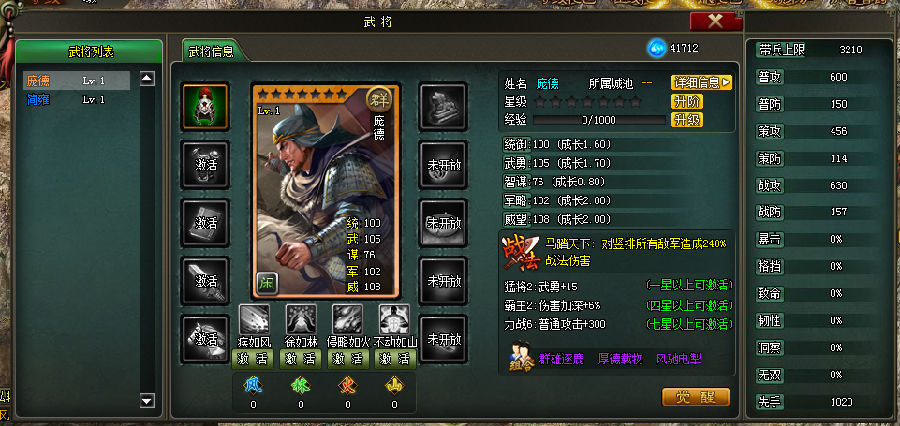Viewport: 900px width, 426px height.
Task: Expand 详细信息 detailed info arrow
Action: coord(701,83)
